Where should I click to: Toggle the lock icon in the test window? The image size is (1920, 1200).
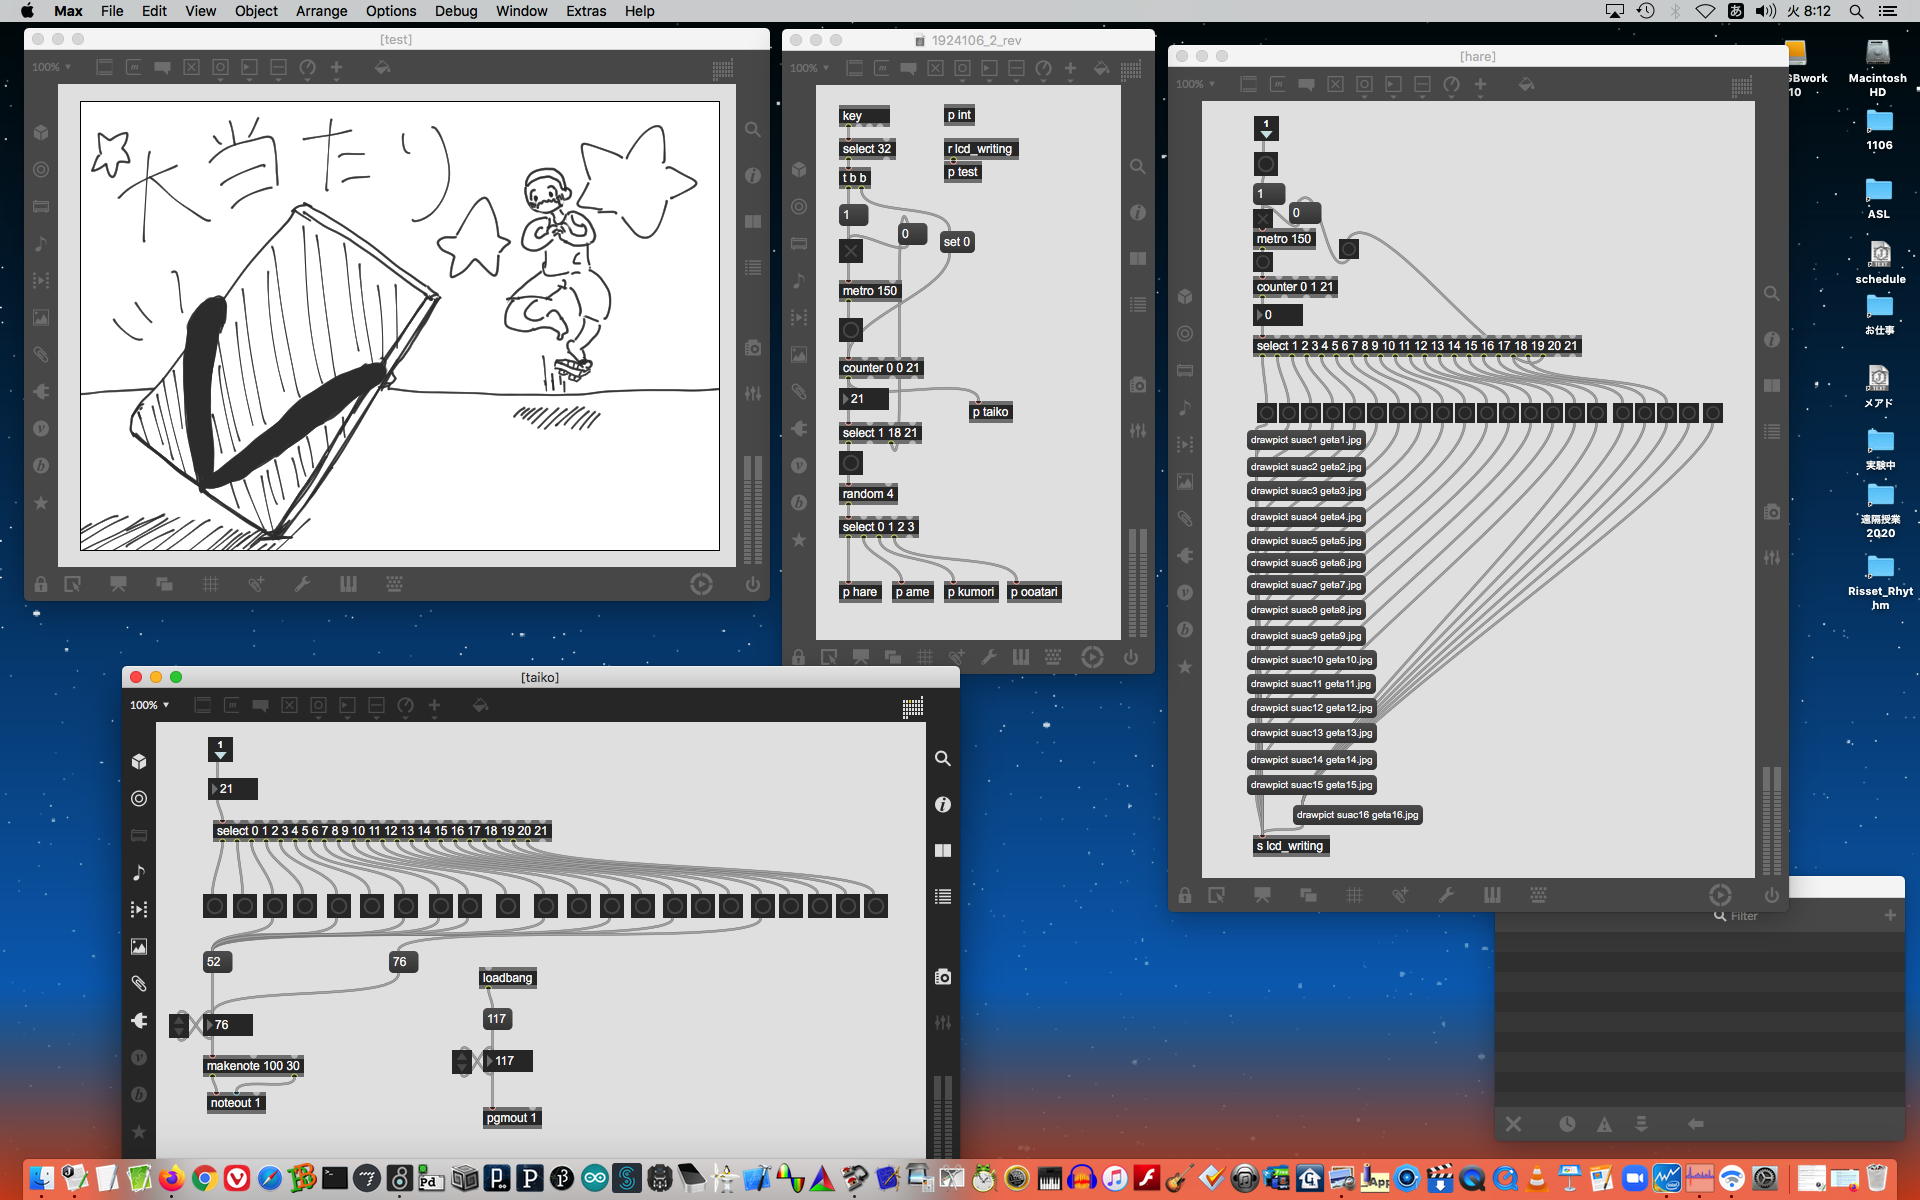41,584
